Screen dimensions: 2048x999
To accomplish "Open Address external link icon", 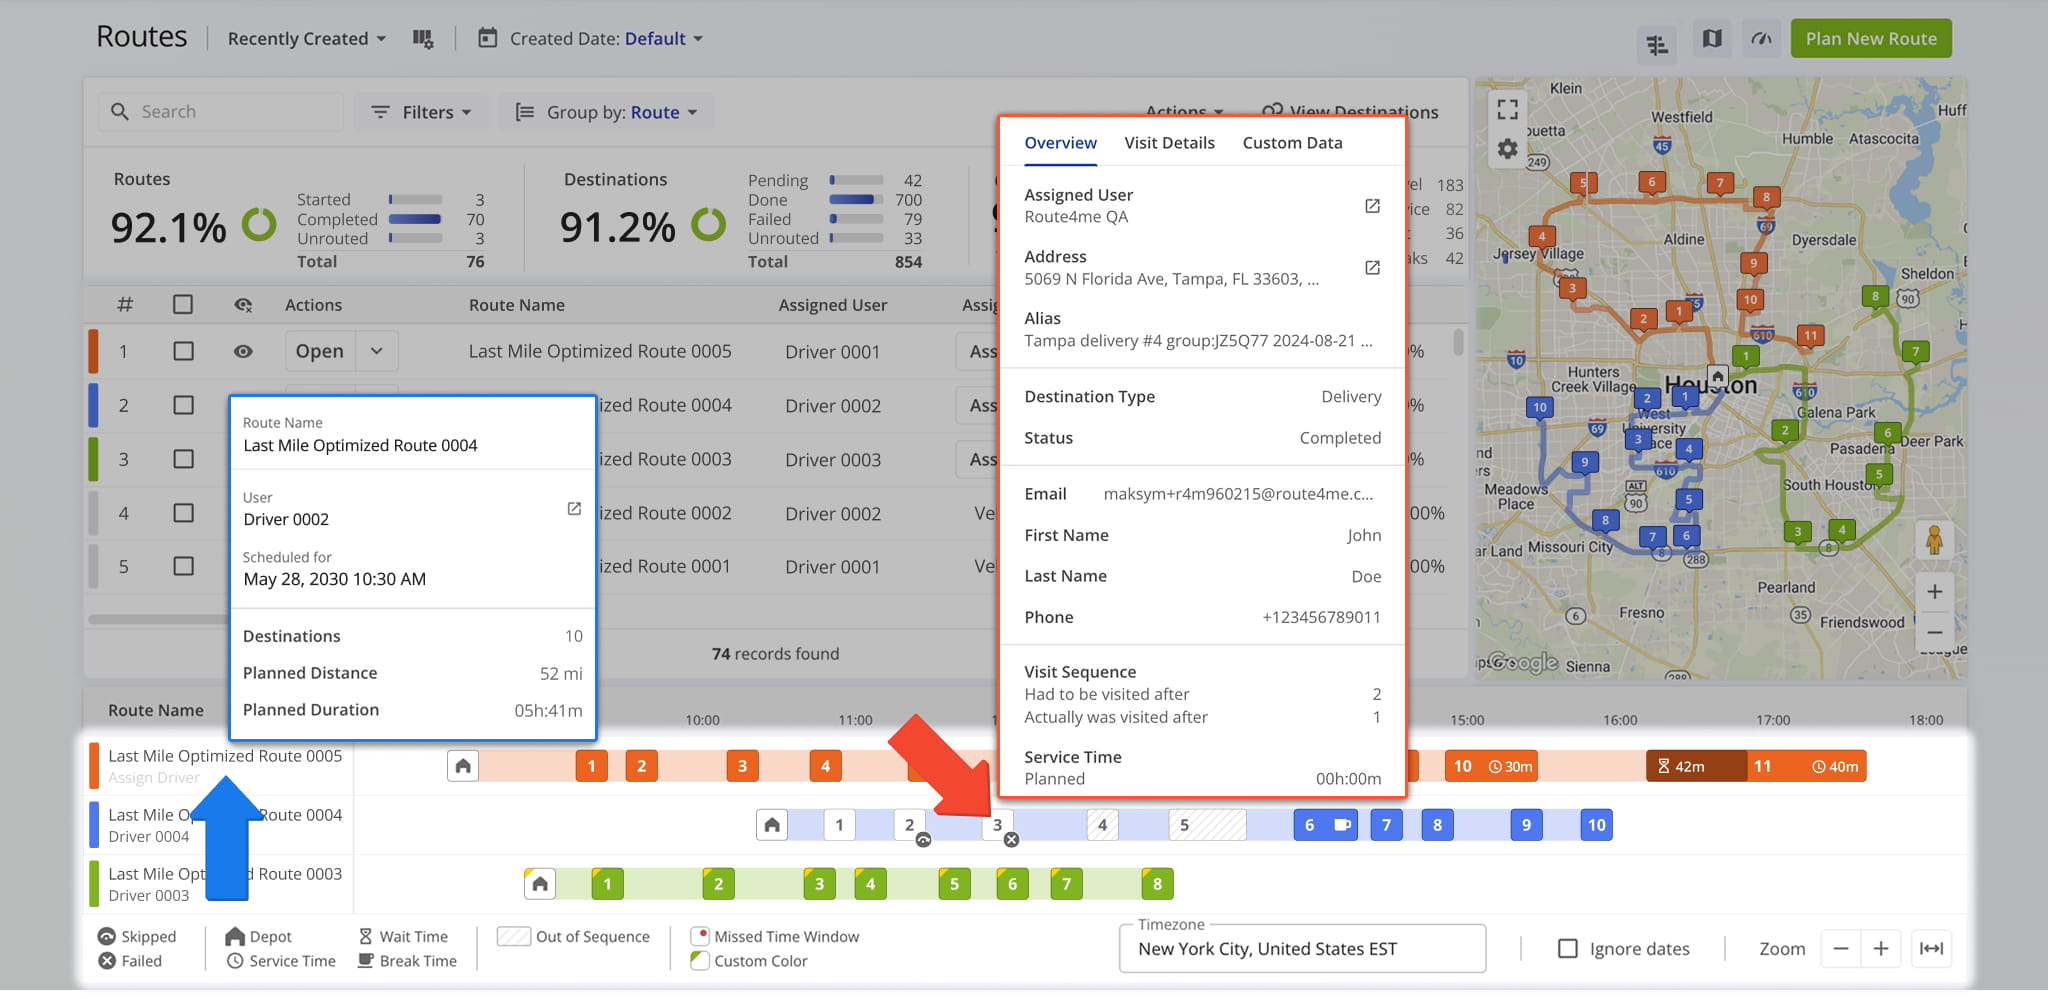I will pyautogui.click(x=1372, y=268).
